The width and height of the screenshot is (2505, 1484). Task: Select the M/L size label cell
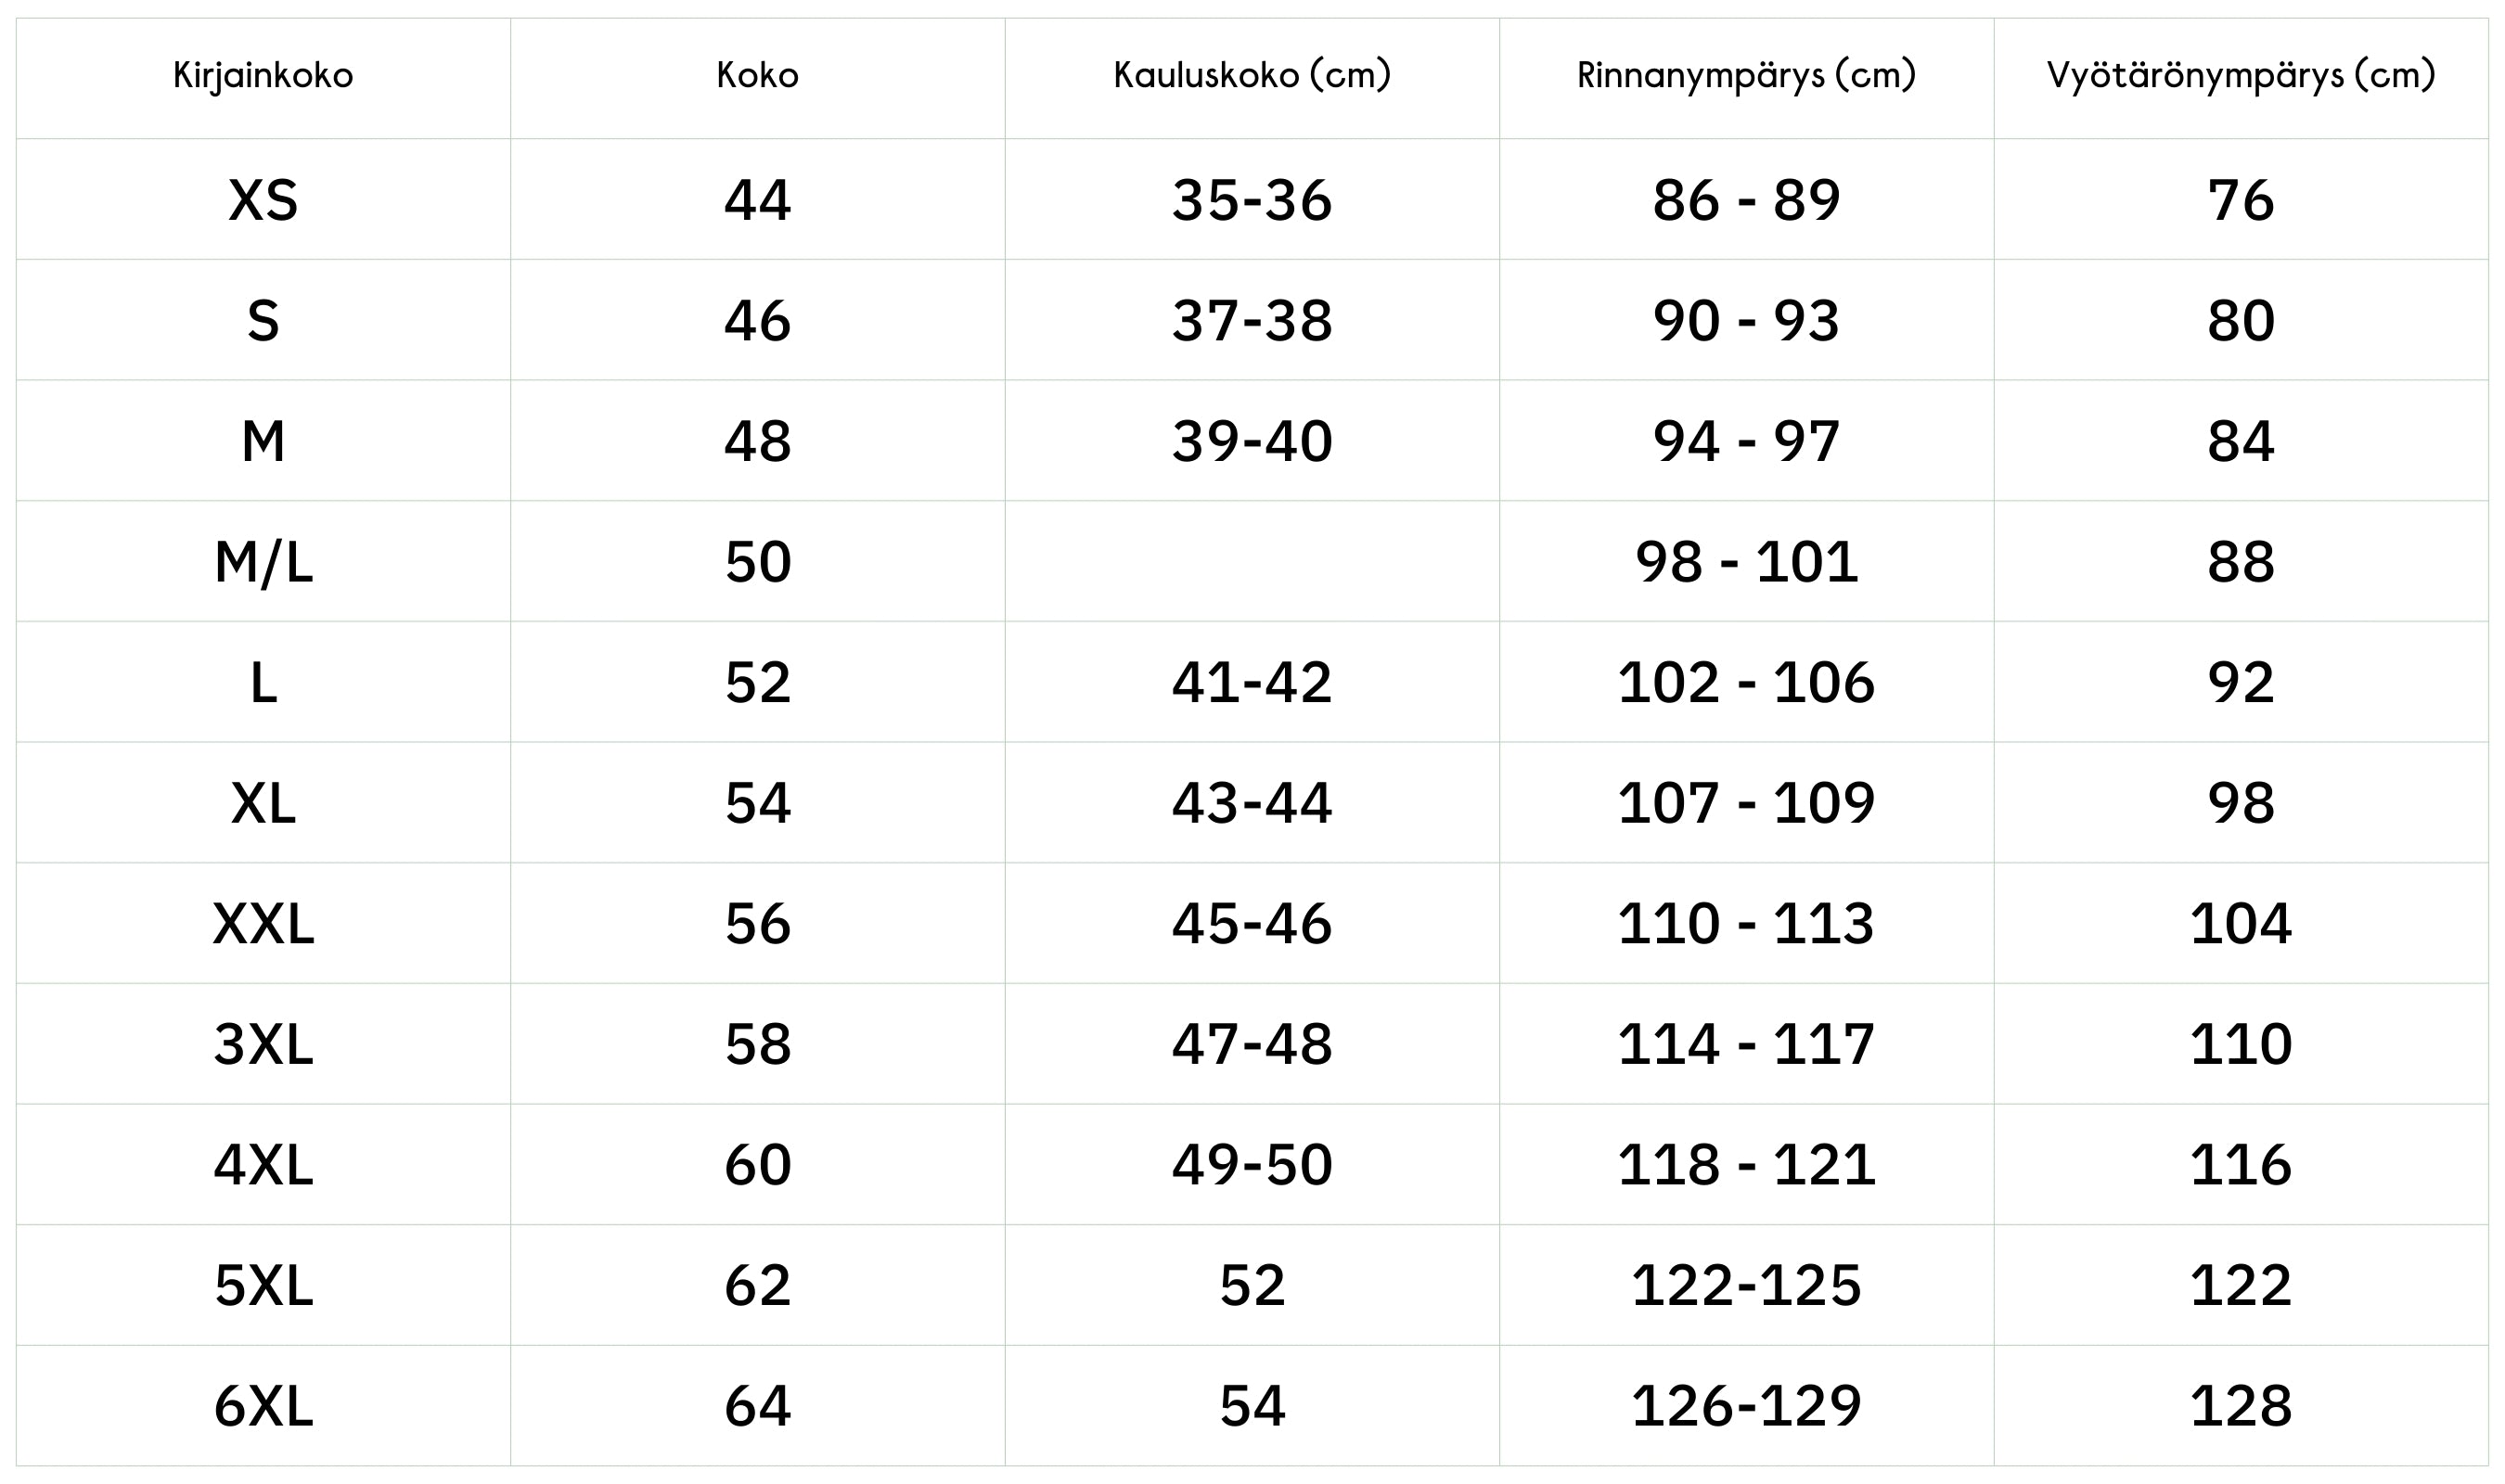coord(263,562)
